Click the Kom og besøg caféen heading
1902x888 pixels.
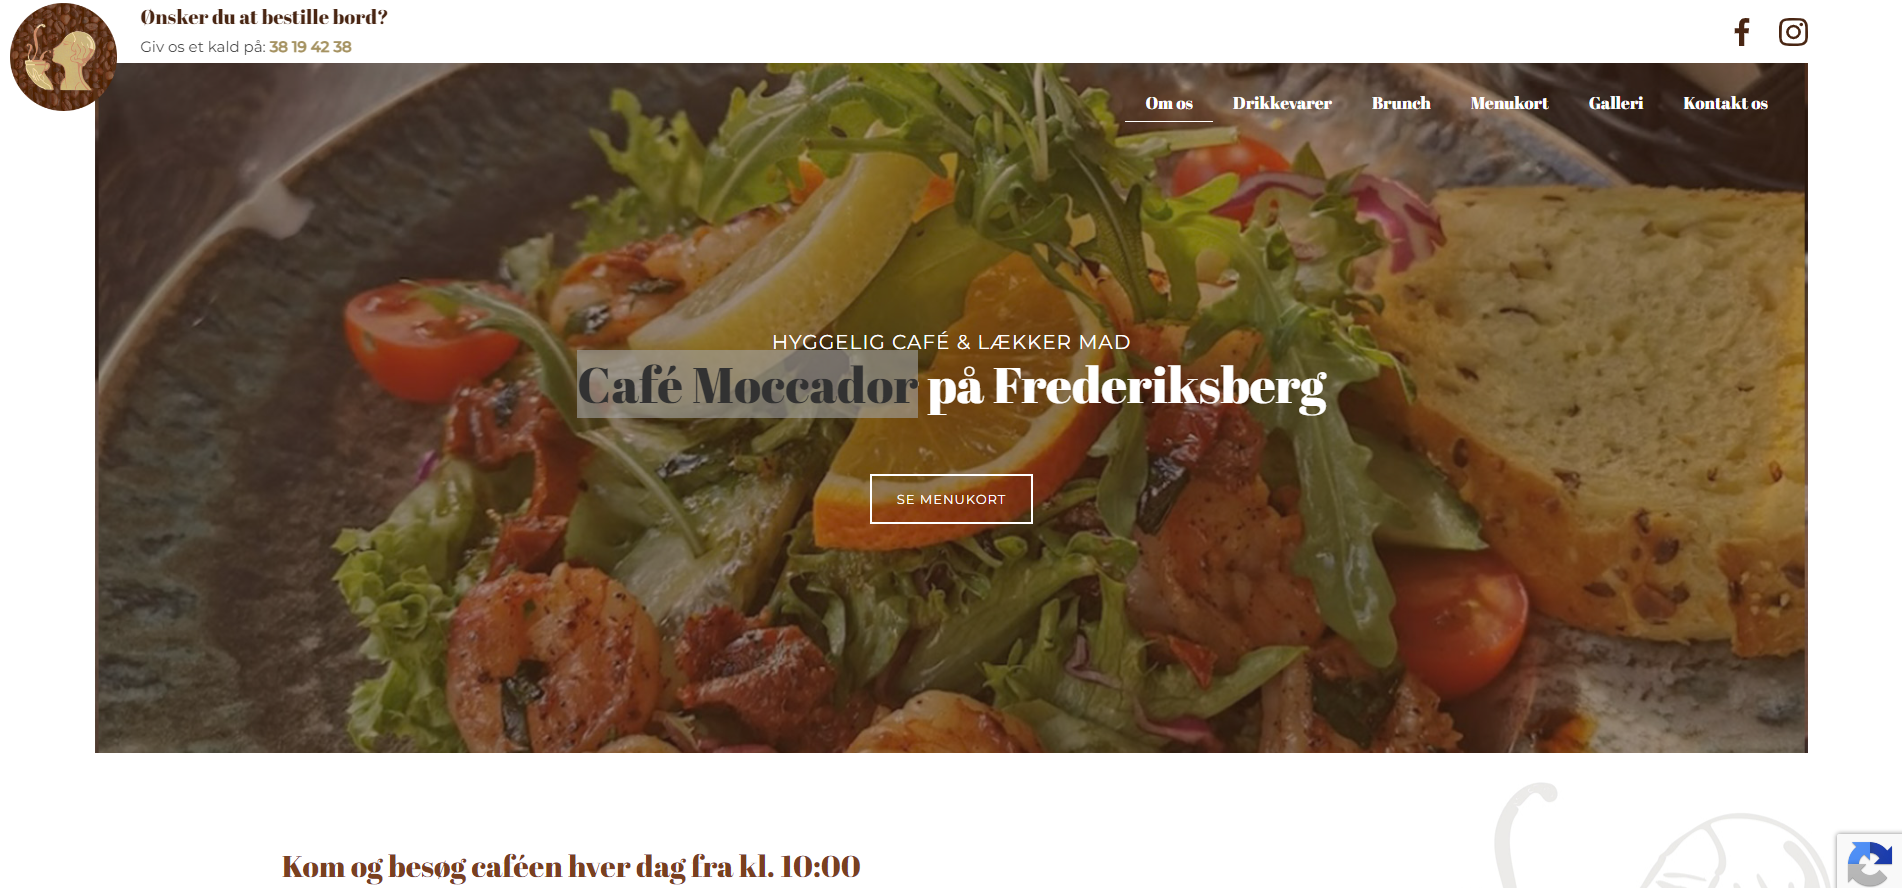tap(571, 866)
